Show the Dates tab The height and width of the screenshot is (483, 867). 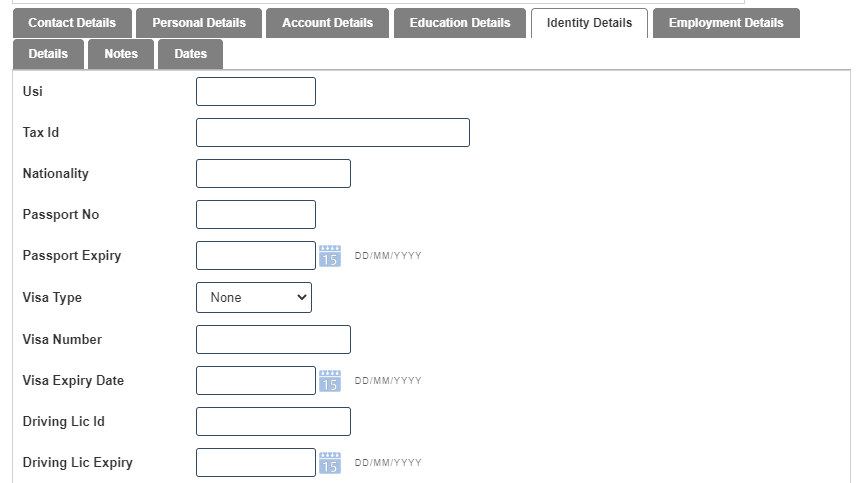pyautogui.click(x=190, y=54)
